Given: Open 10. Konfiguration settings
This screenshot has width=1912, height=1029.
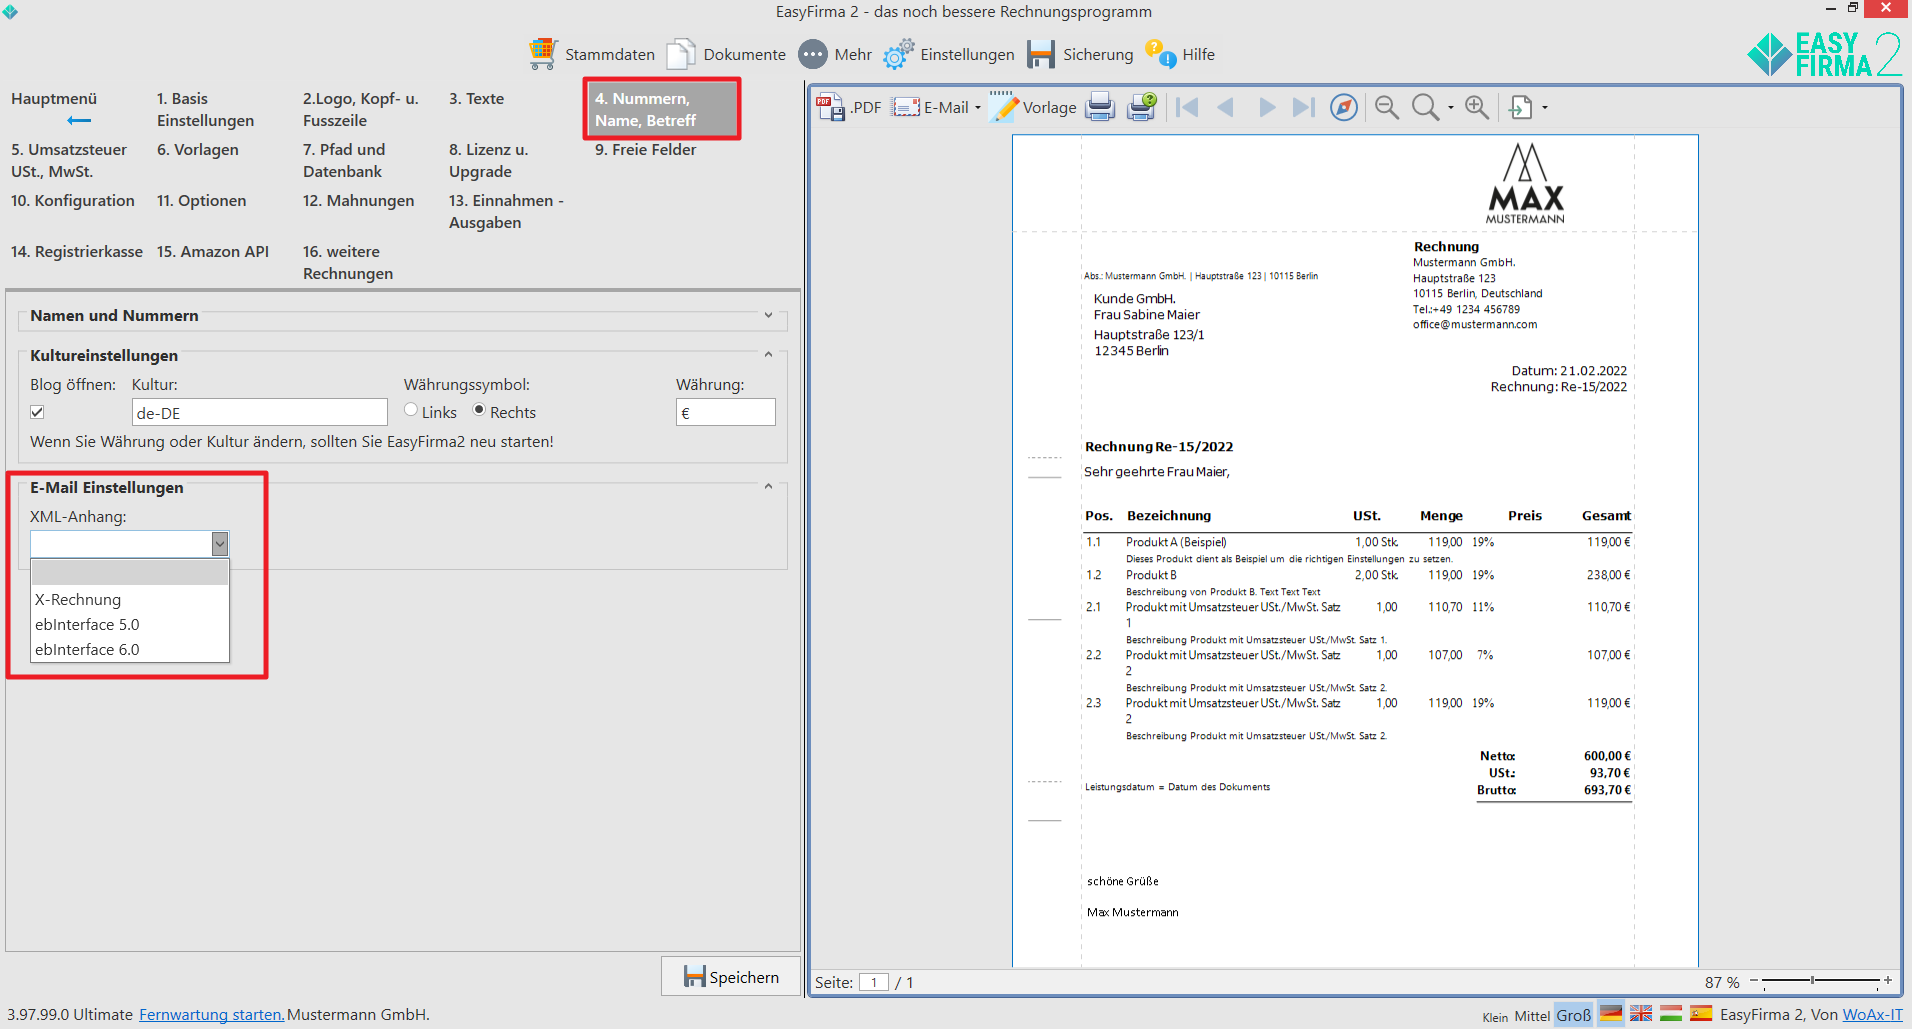Looking at the screenshot, I should tap(73, 200).
